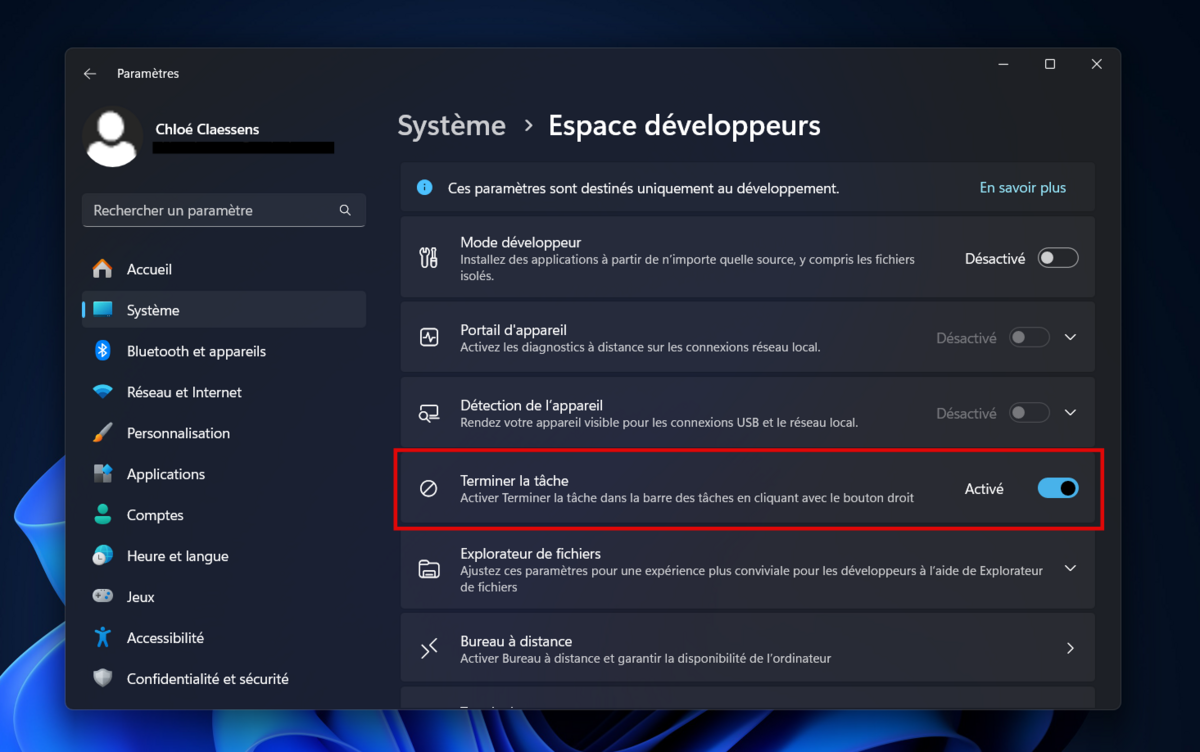The height and width of the screenshot is (752, 1200).
Task: Click the Système monitor icon
Action: (102, 310)
